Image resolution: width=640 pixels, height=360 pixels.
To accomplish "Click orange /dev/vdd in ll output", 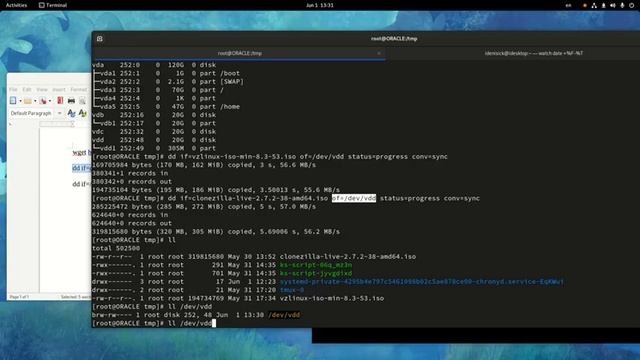I will pos(284,315).
